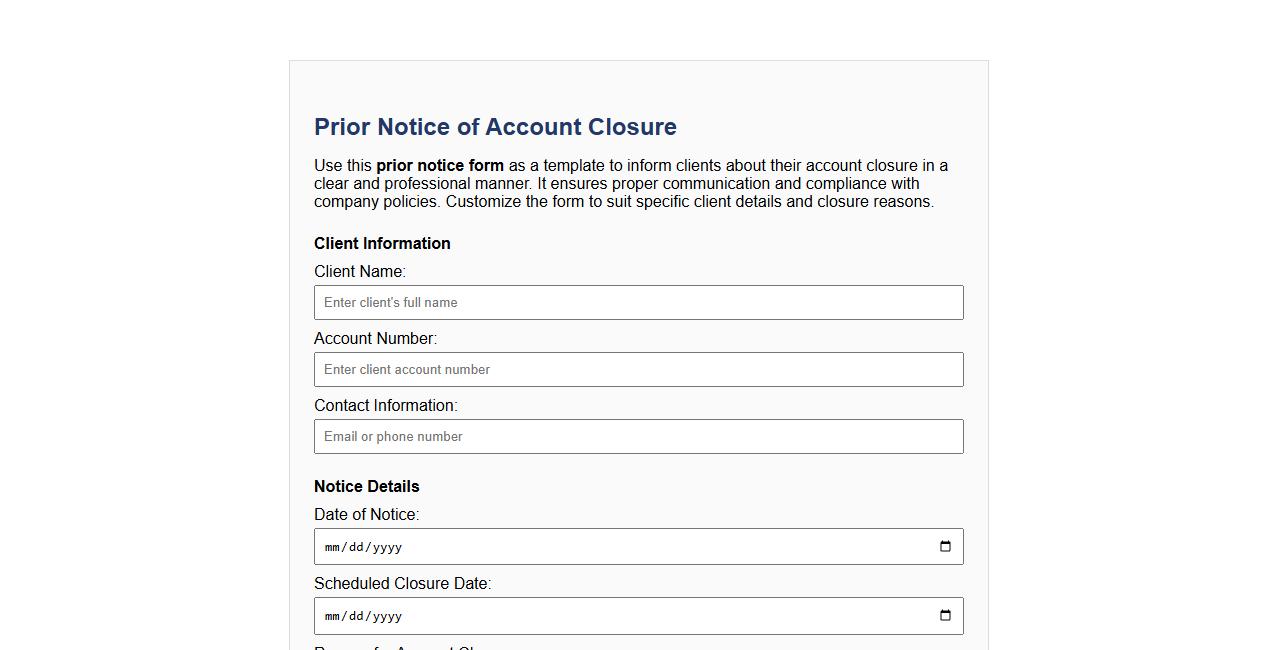Screen dimensions: 1278x650
Task: Open the Date of Notice calendar picker
Action: pyautogui.click(x=944, y=546)
